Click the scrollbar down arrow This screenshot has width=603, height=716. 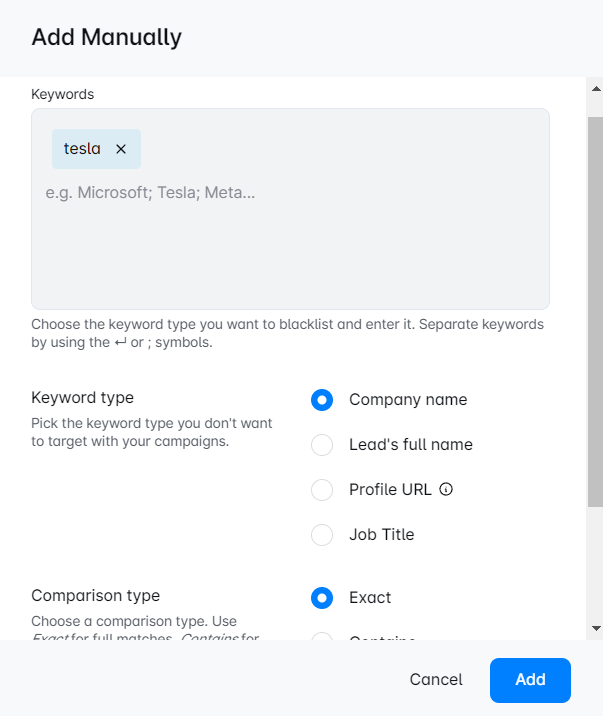(x=595, y=627)
